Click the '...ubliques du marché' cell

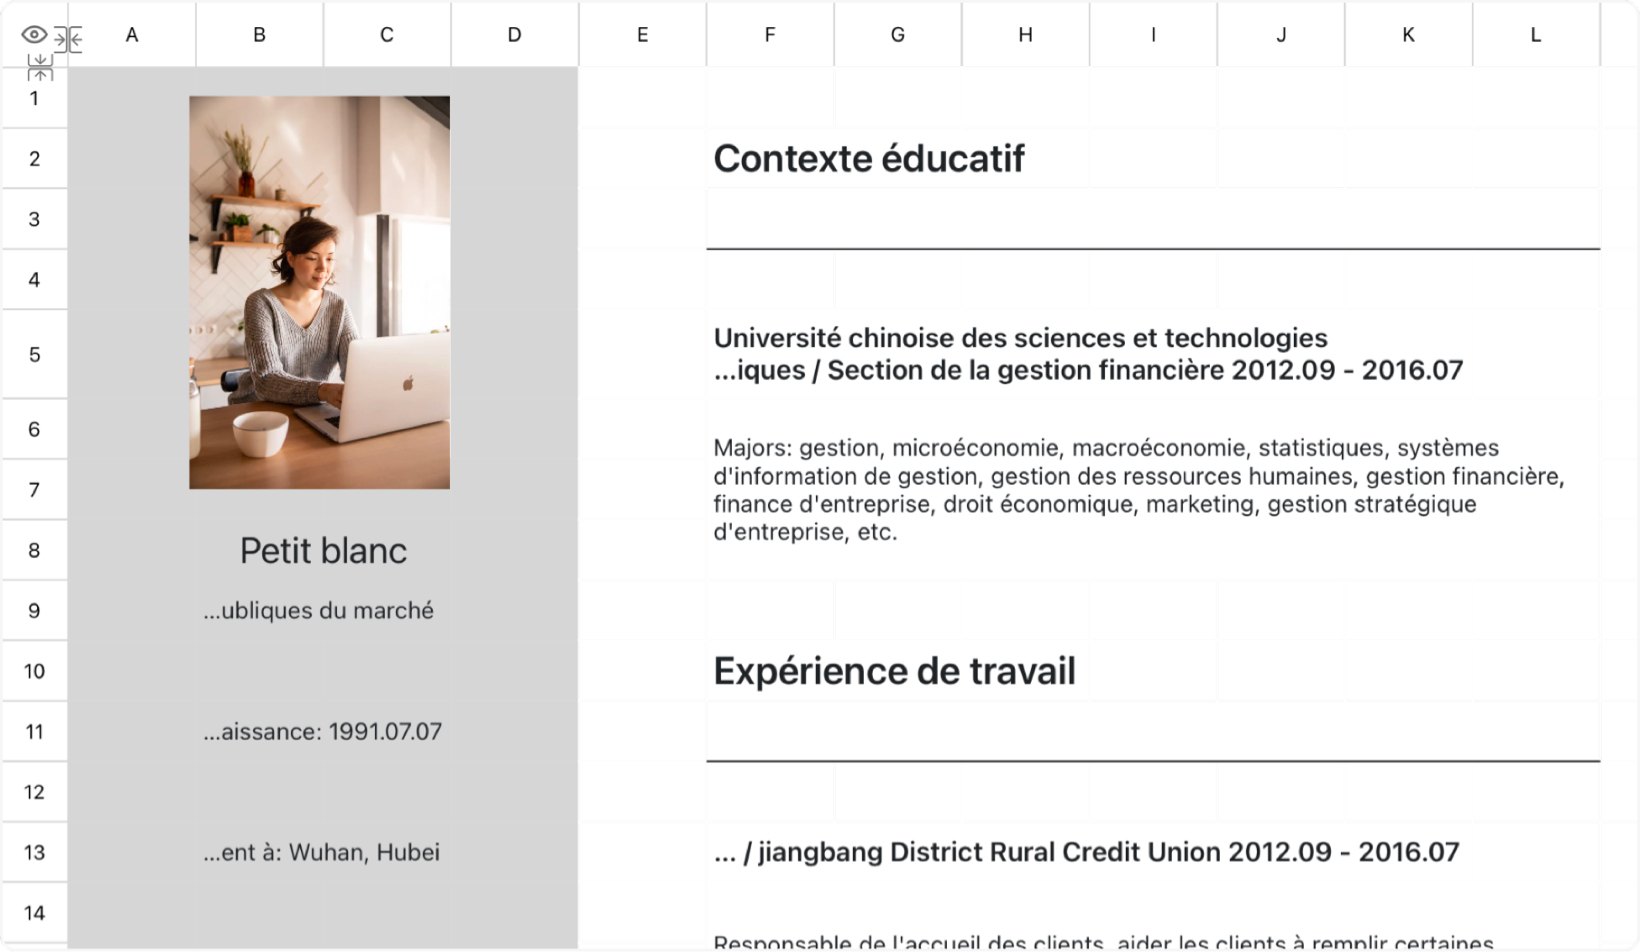318,611
